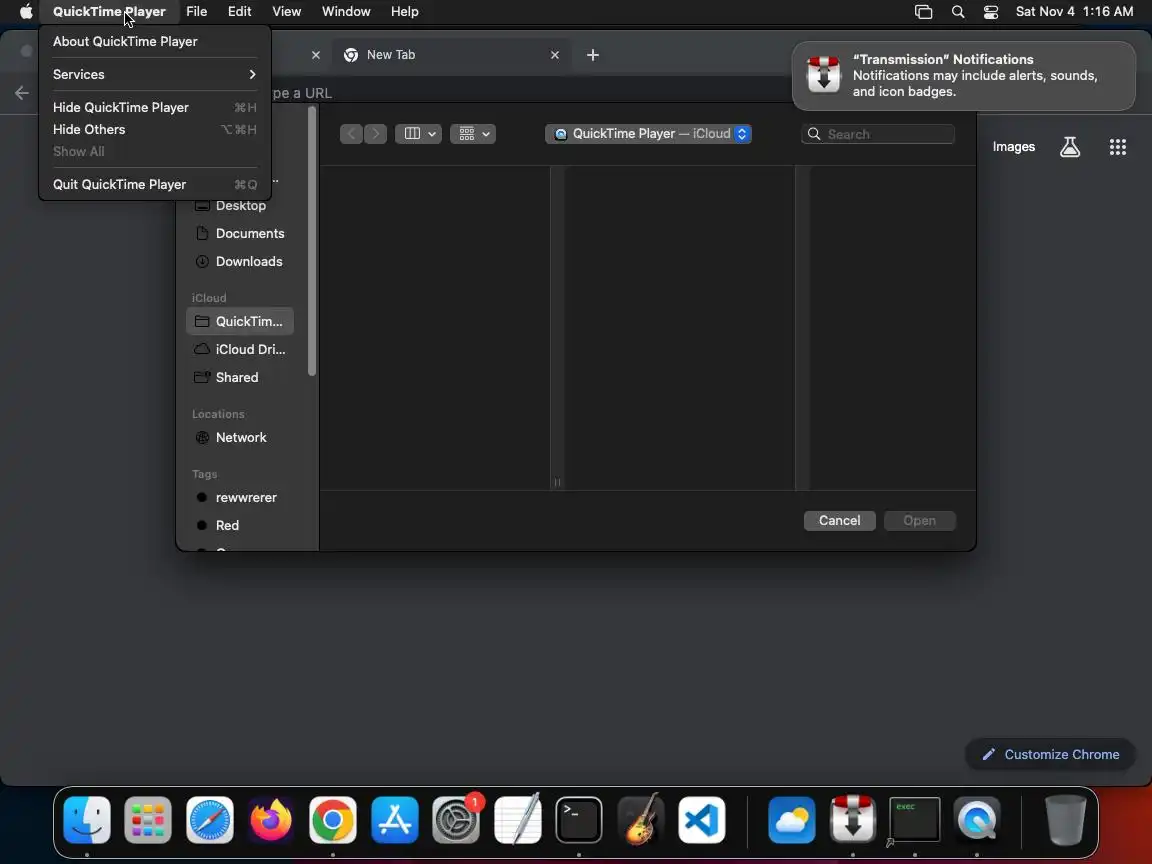The width and height of the screenshot is (1152, 864).
Task: Click the Customize Chrome button
Action: pyautogui.click(x=1051, y=755)
